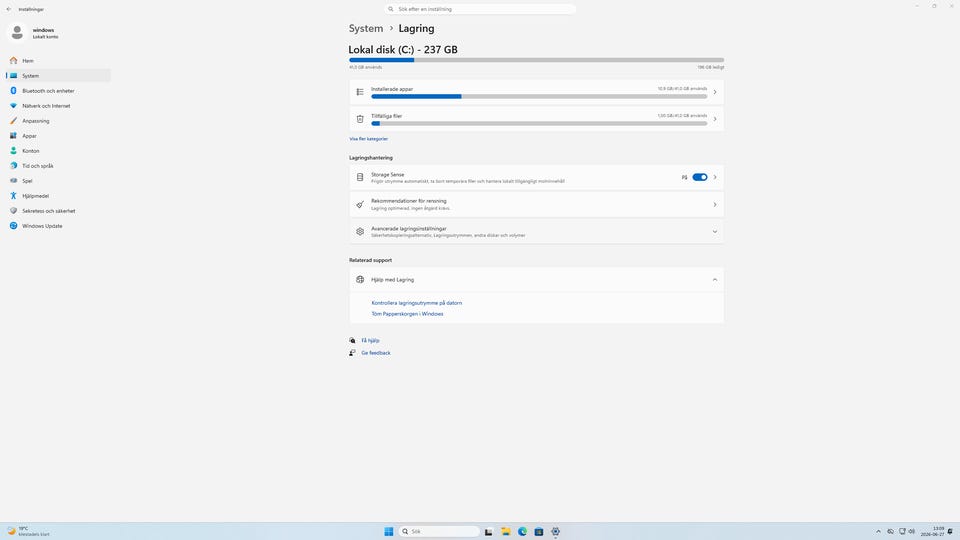The image size is (960, 540).
Task: Focus the Sök efter en inställning field
Action: (x=480, y=9)
